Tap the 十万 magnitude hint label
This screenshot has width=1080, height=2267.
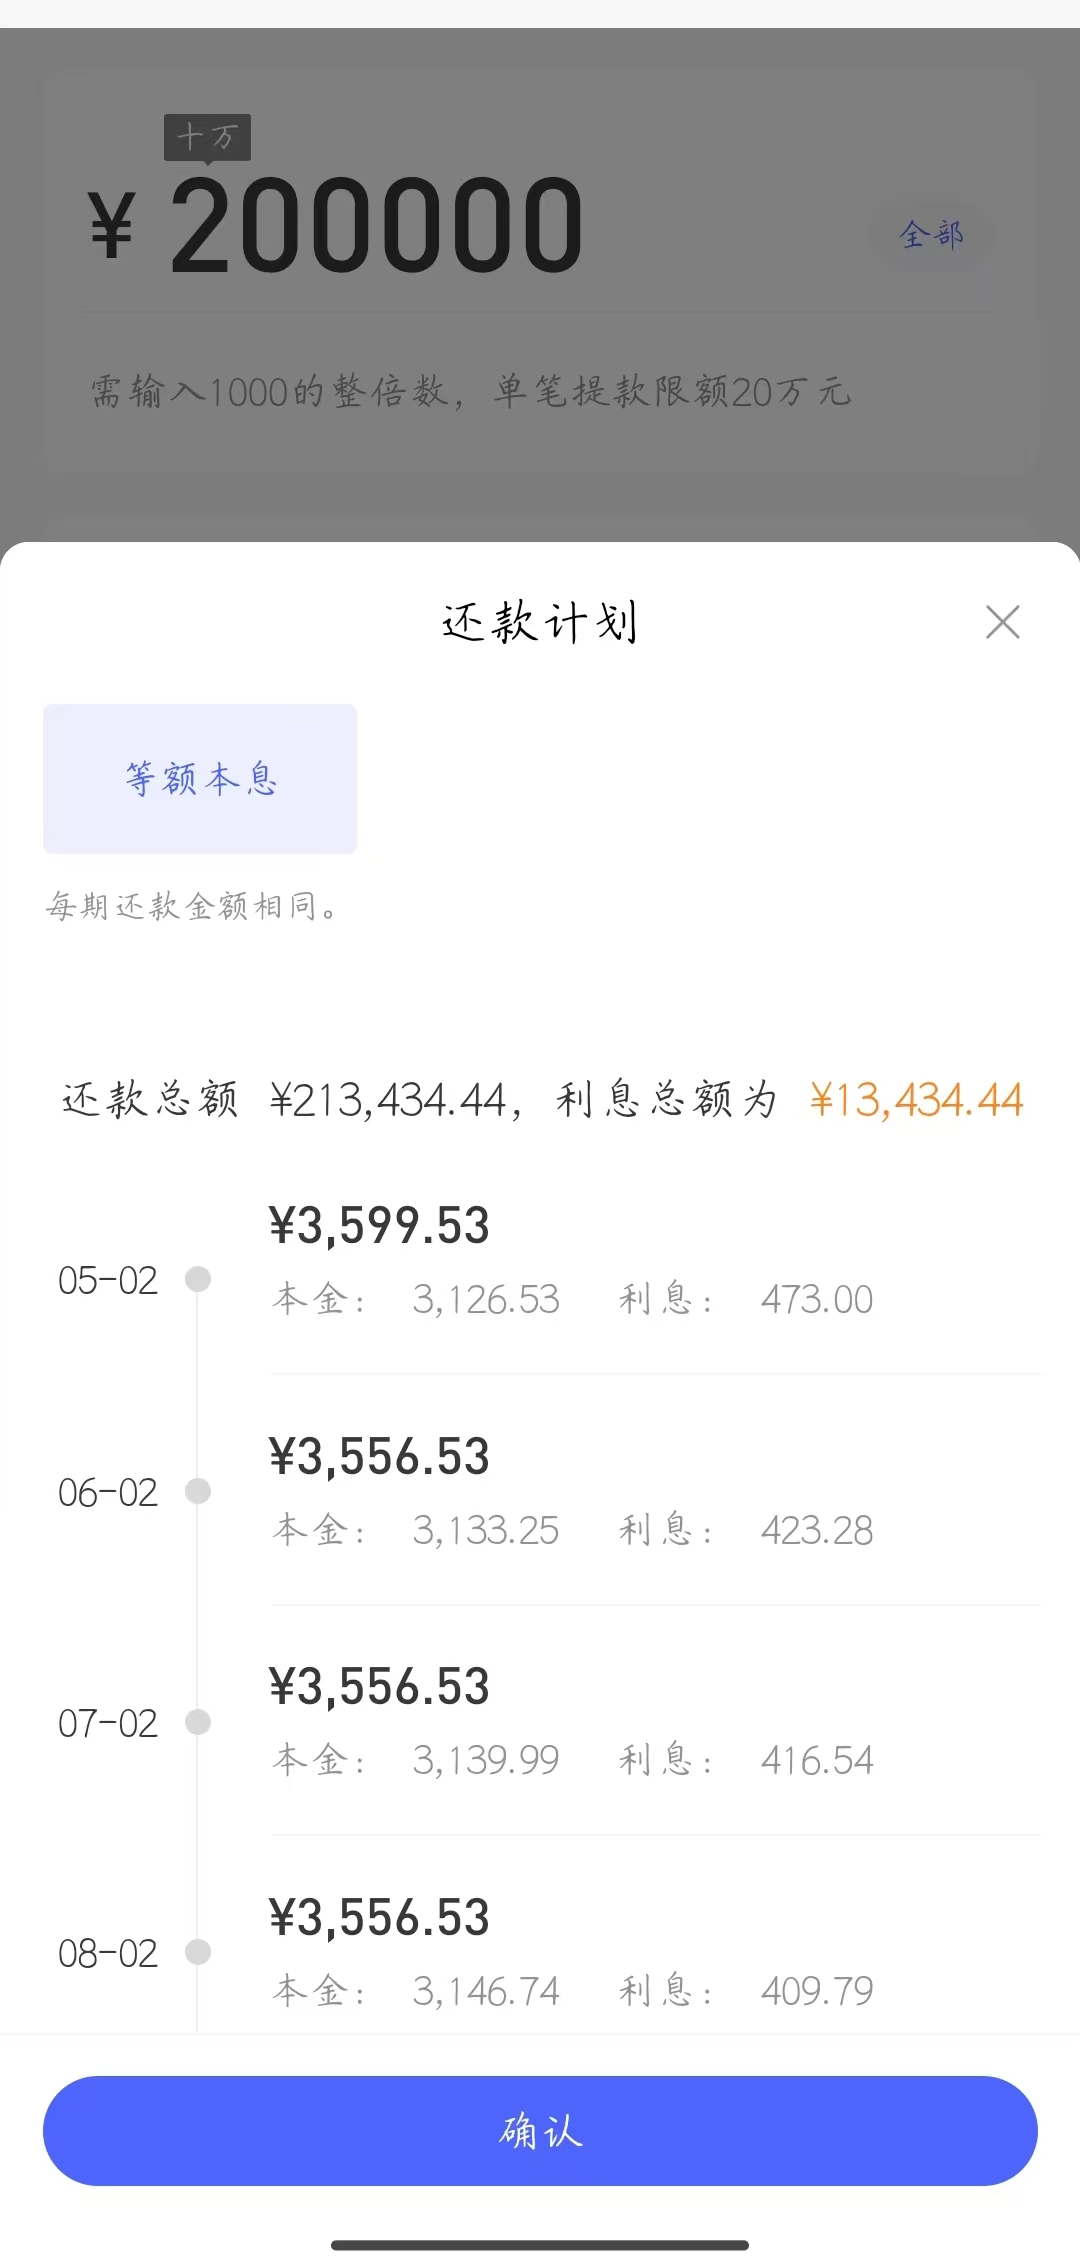coord(207,137)
